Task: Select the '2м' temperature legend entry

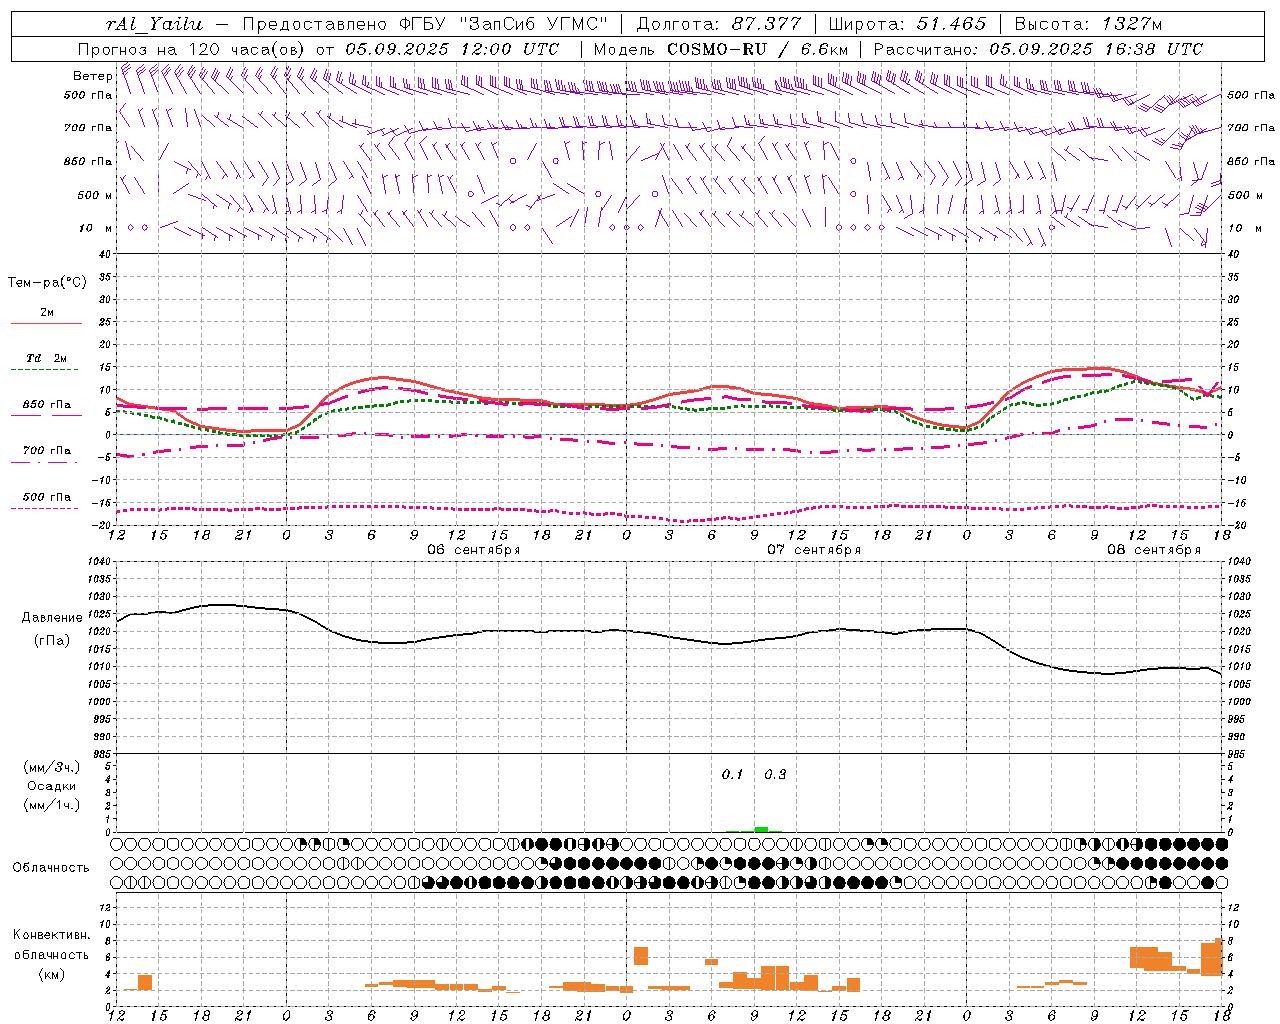Action: click(x=47, y=313)
